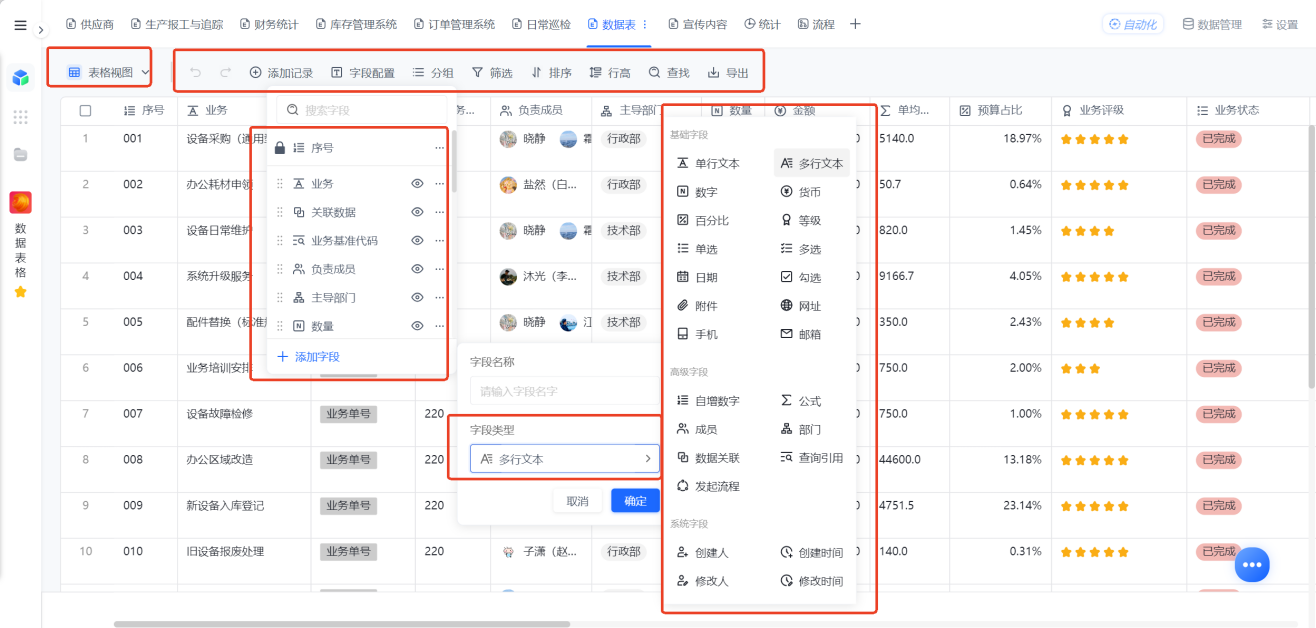1316x628 pixels.
Task: Select the 多选 field type
Action: 801,249
